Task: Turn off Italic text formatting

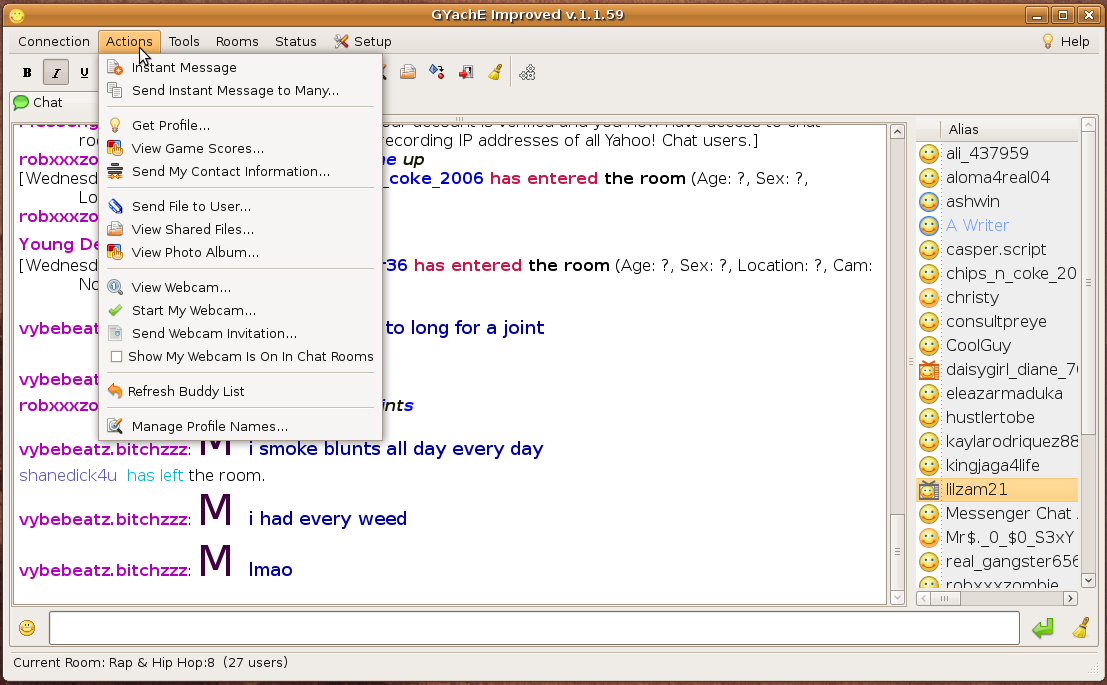Action: 56,72
